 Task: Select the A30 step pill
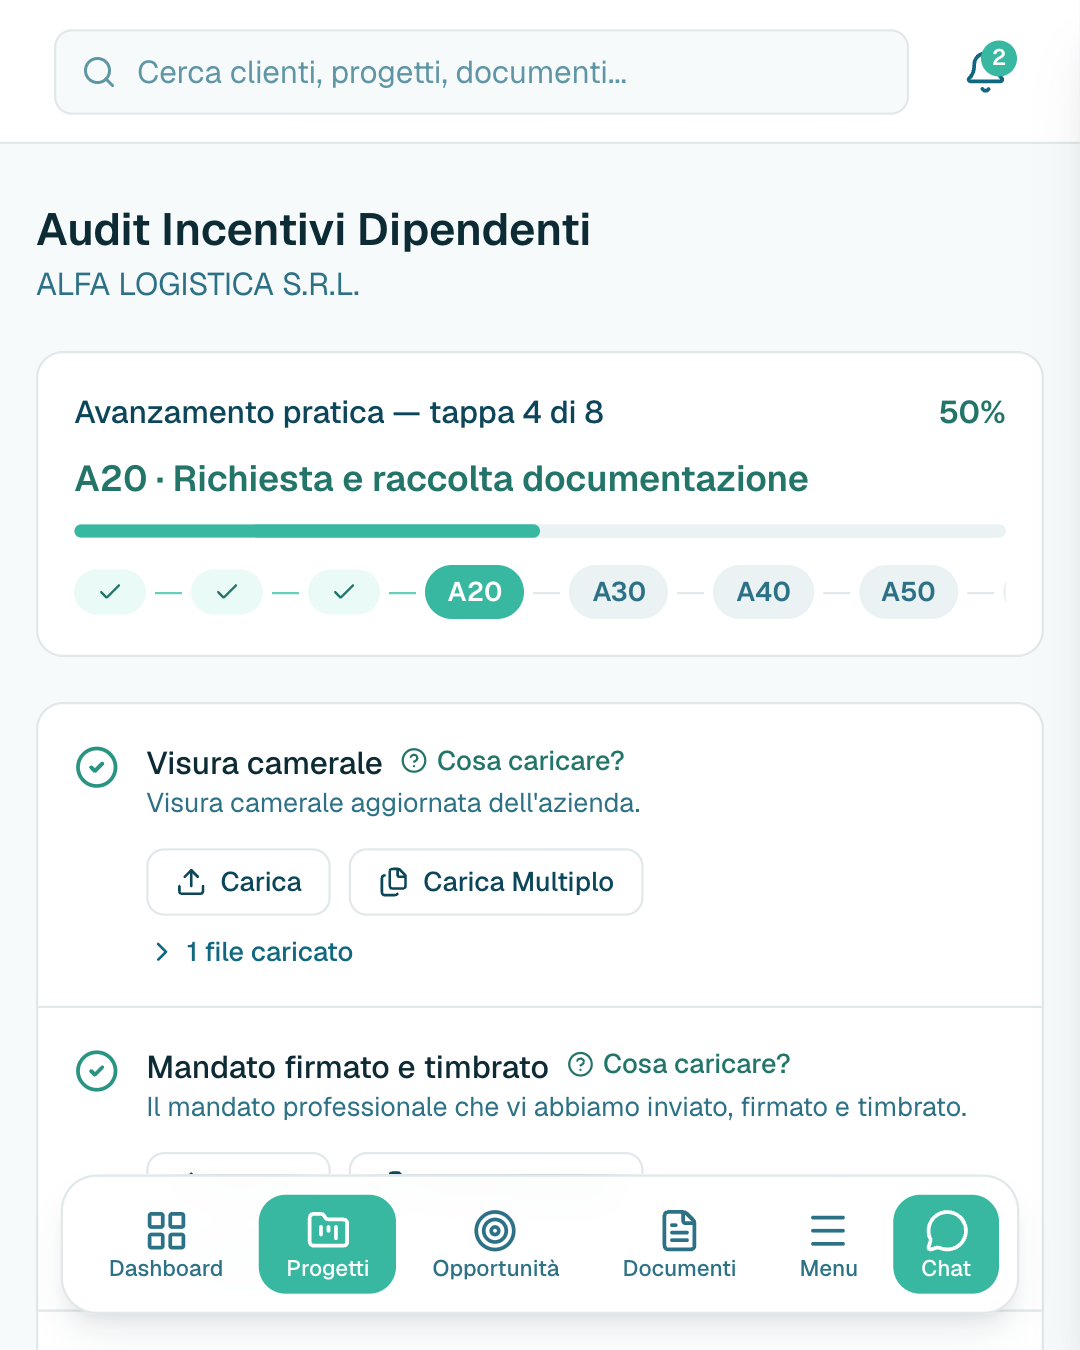click(x=619, y=592)
